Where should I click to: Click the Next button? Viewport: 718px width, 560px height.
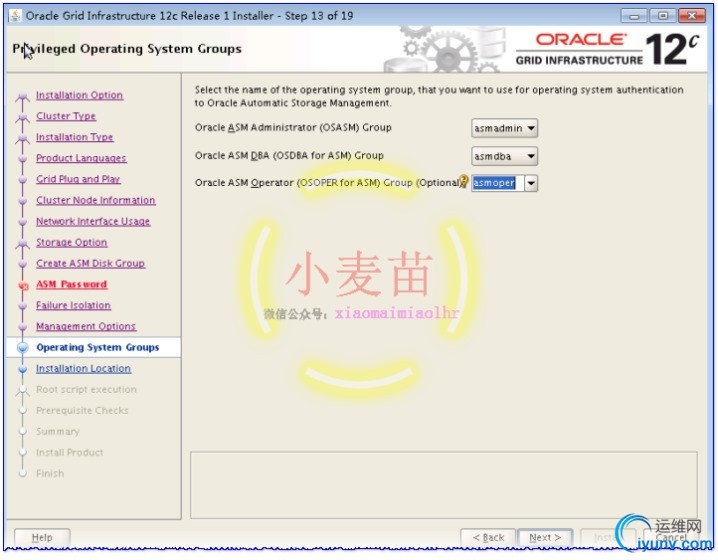click(x=545, y=537)
